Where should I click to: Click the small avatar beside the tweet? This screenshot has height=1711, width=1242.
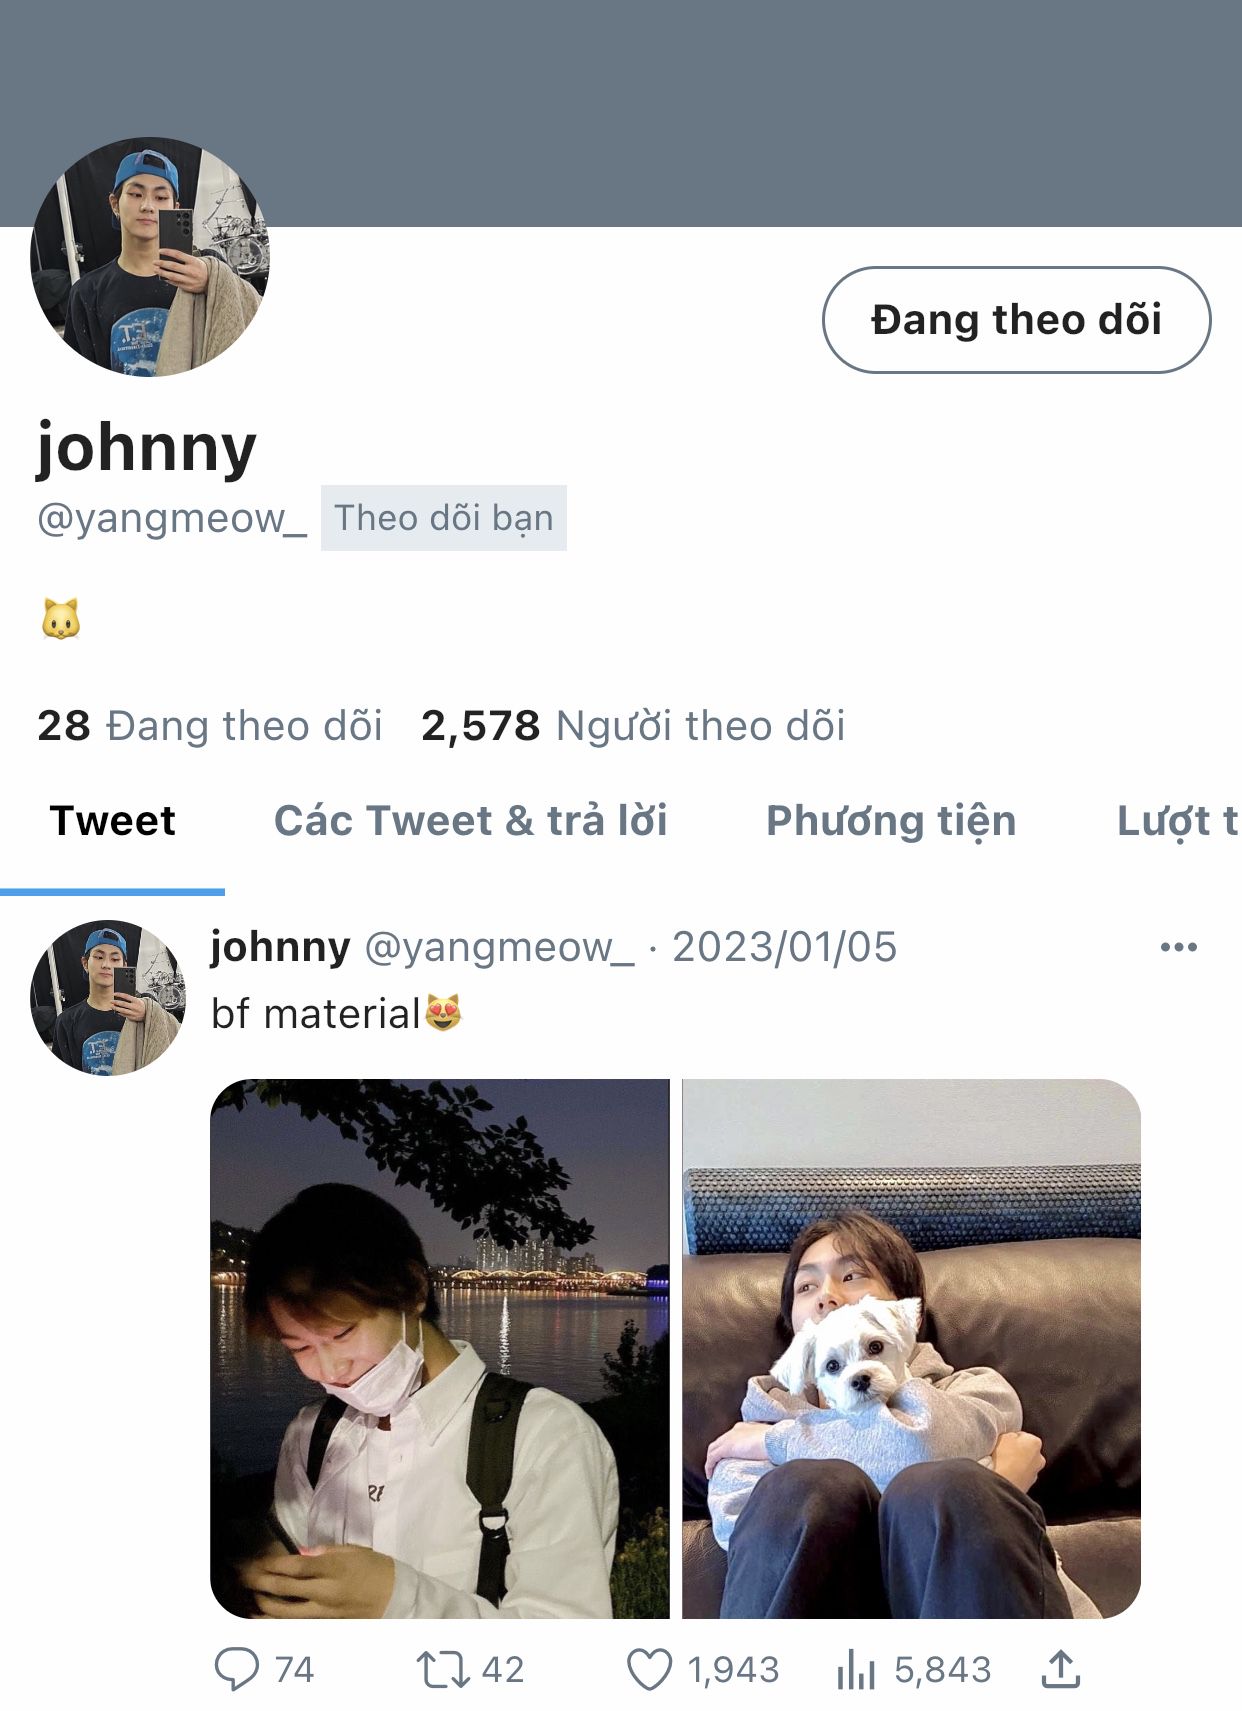tap(108, 997)
